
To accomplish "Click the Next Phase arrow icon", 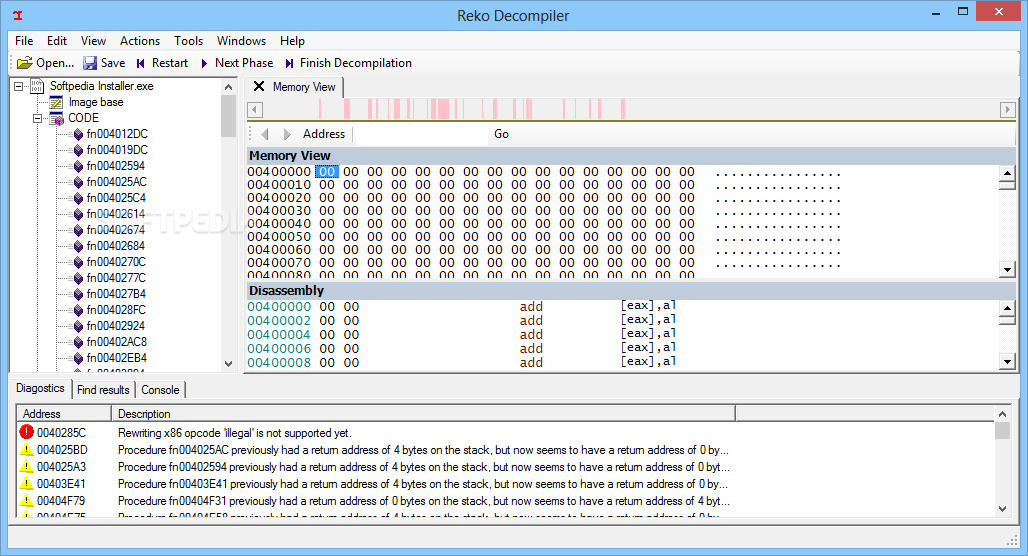I will pyautogui.click(x=205, y=63).
